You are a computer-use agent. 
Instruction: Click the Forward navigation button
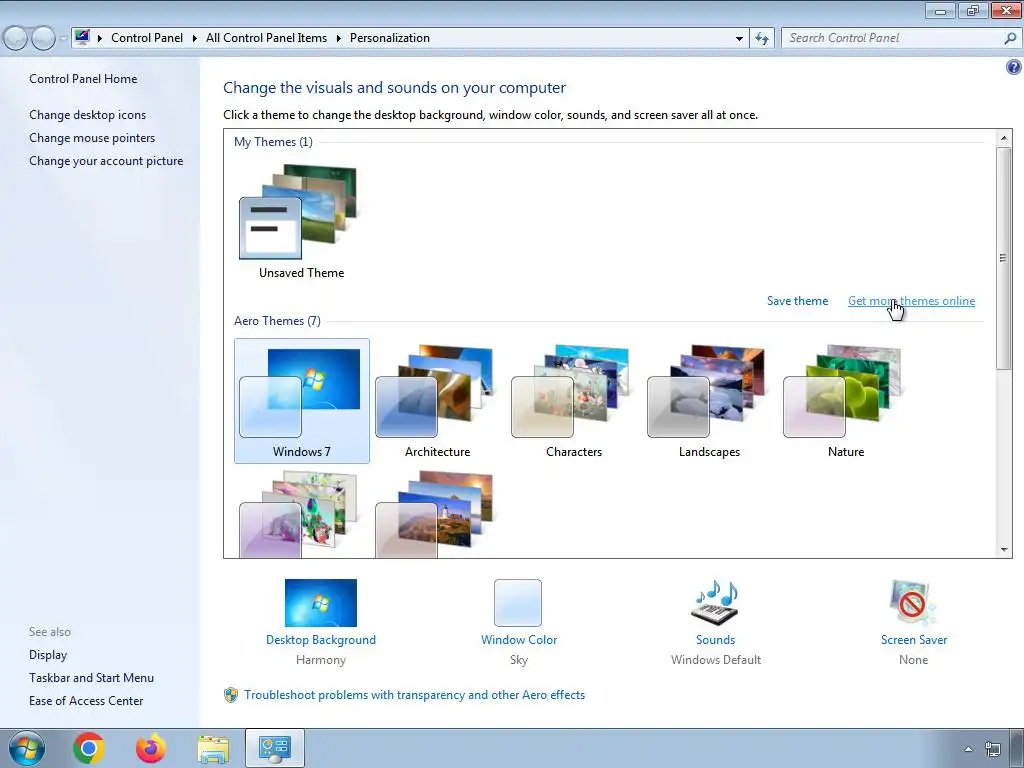(44, 39)
